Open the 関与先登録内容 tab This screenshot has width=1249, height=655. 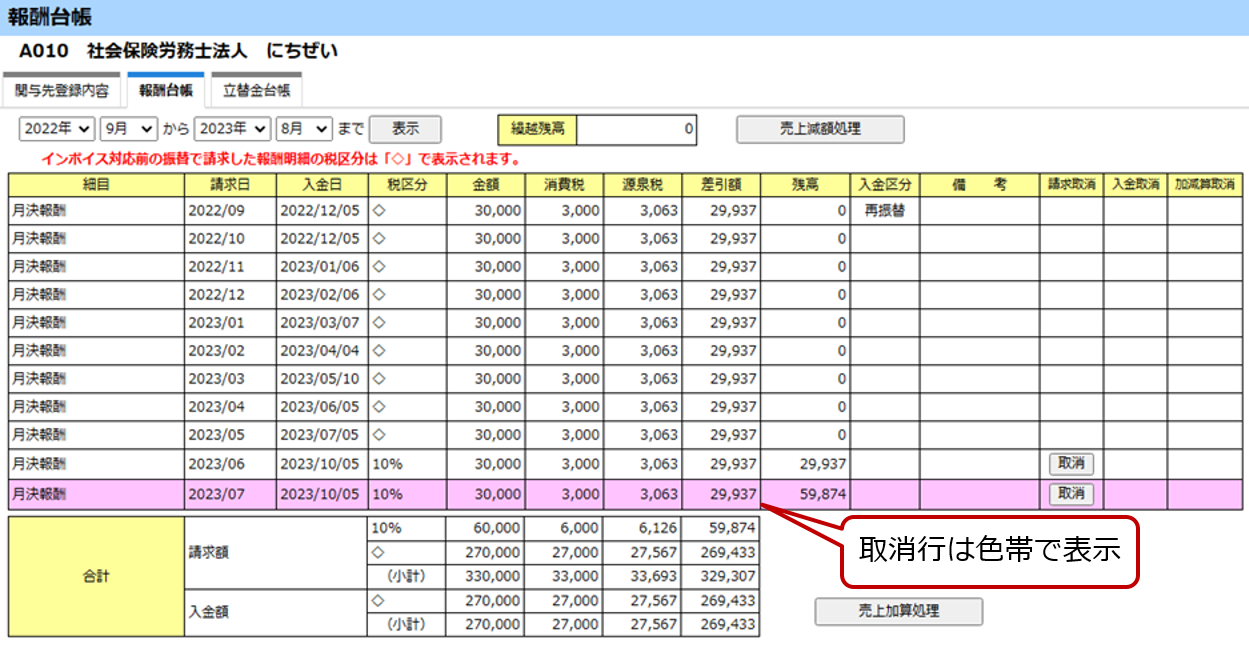coord(62,91)
